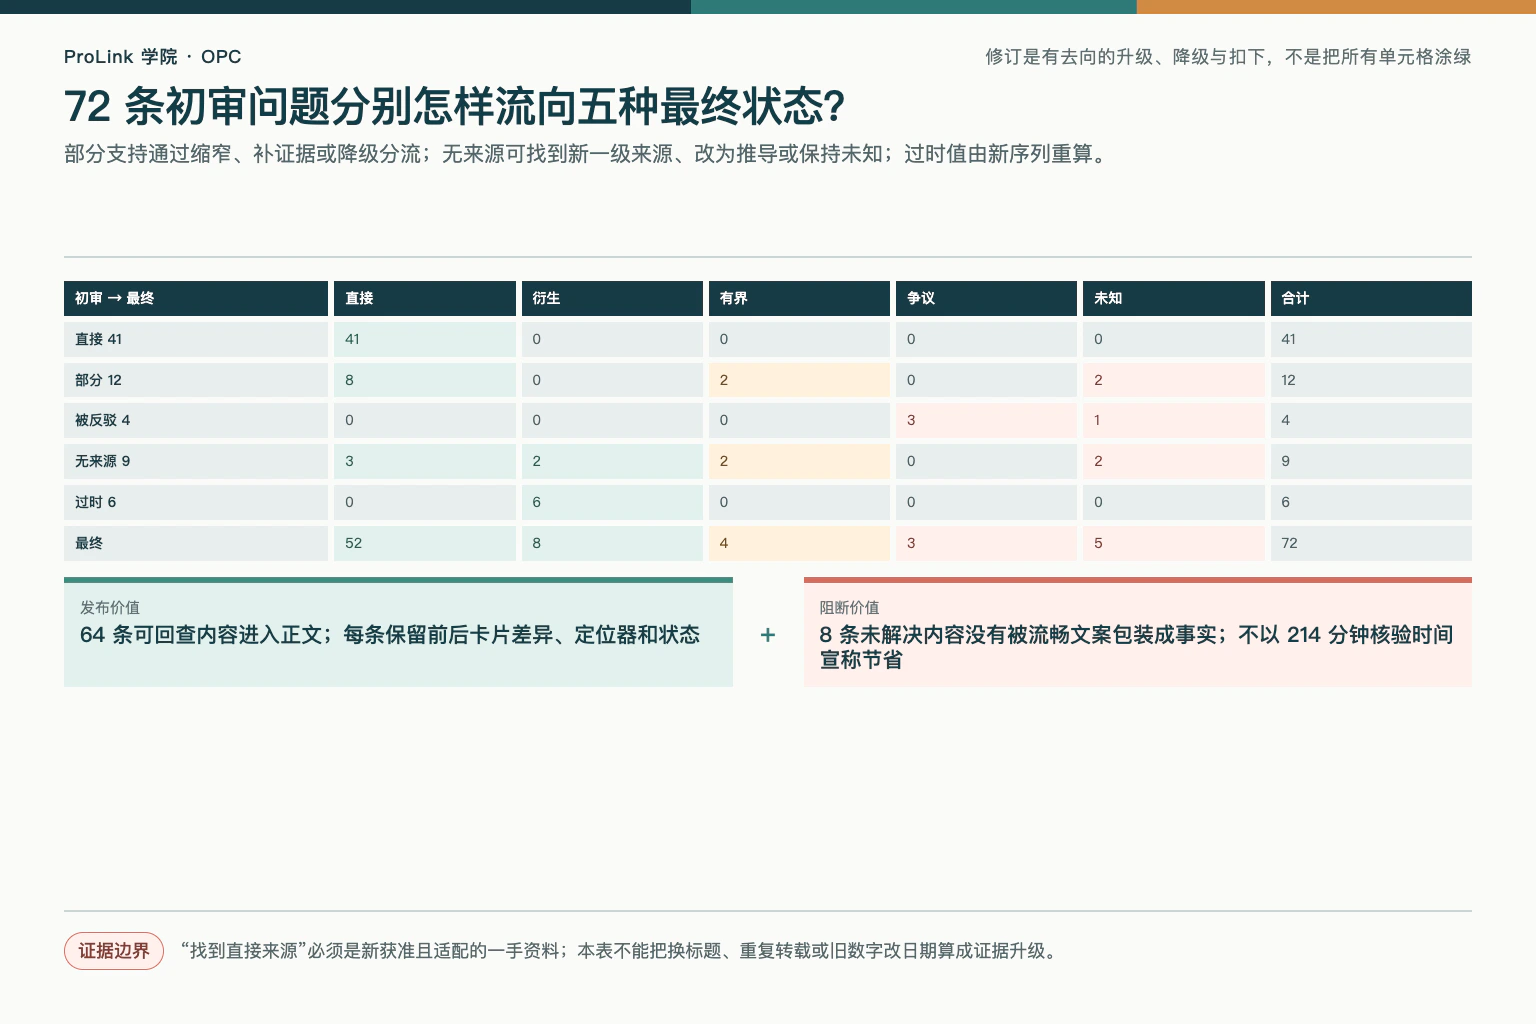Click the 争议 total 3 in 最终 row
The height and width of the screenshot is (1024, 1536).
[986, 543]
